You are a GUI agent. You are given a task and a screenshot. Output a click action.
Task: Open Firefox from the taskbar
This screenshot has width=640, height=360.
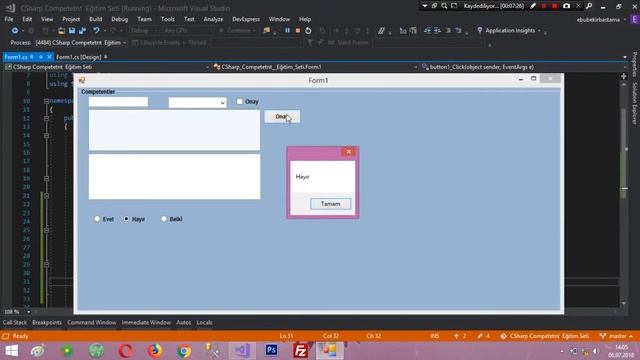(x=155, y=351)
